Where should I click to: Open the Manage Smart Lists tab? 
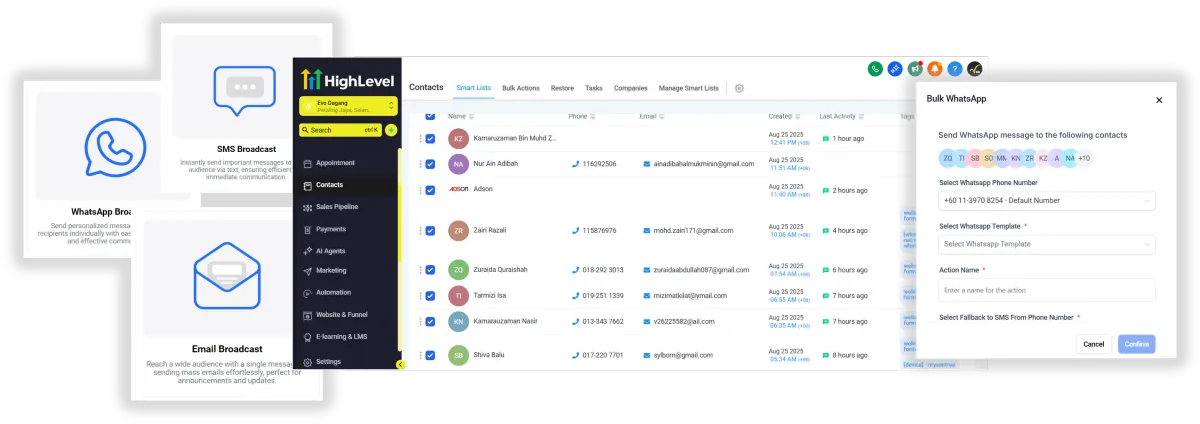pyautogui.click(x=689, y=88)
